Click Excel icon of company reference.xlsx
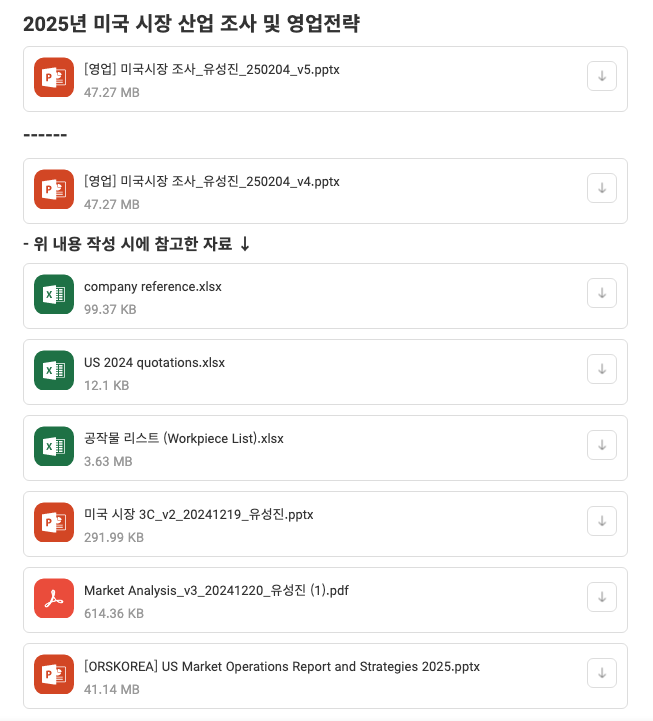 pyautogui.click(x=54, y=294)
